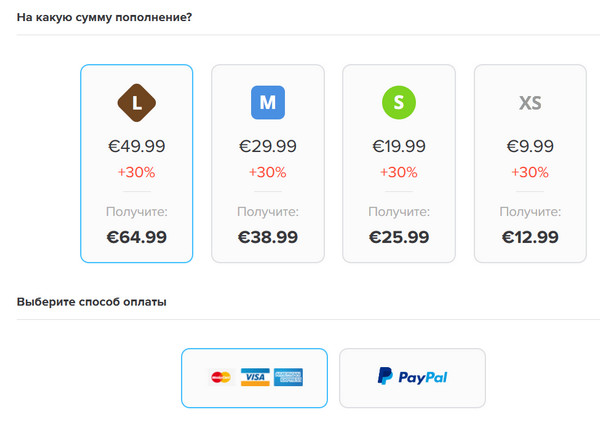This screenshot has width=600, height=422.
Task: Click the €25.99 total you receive
Action: [399, 237]
